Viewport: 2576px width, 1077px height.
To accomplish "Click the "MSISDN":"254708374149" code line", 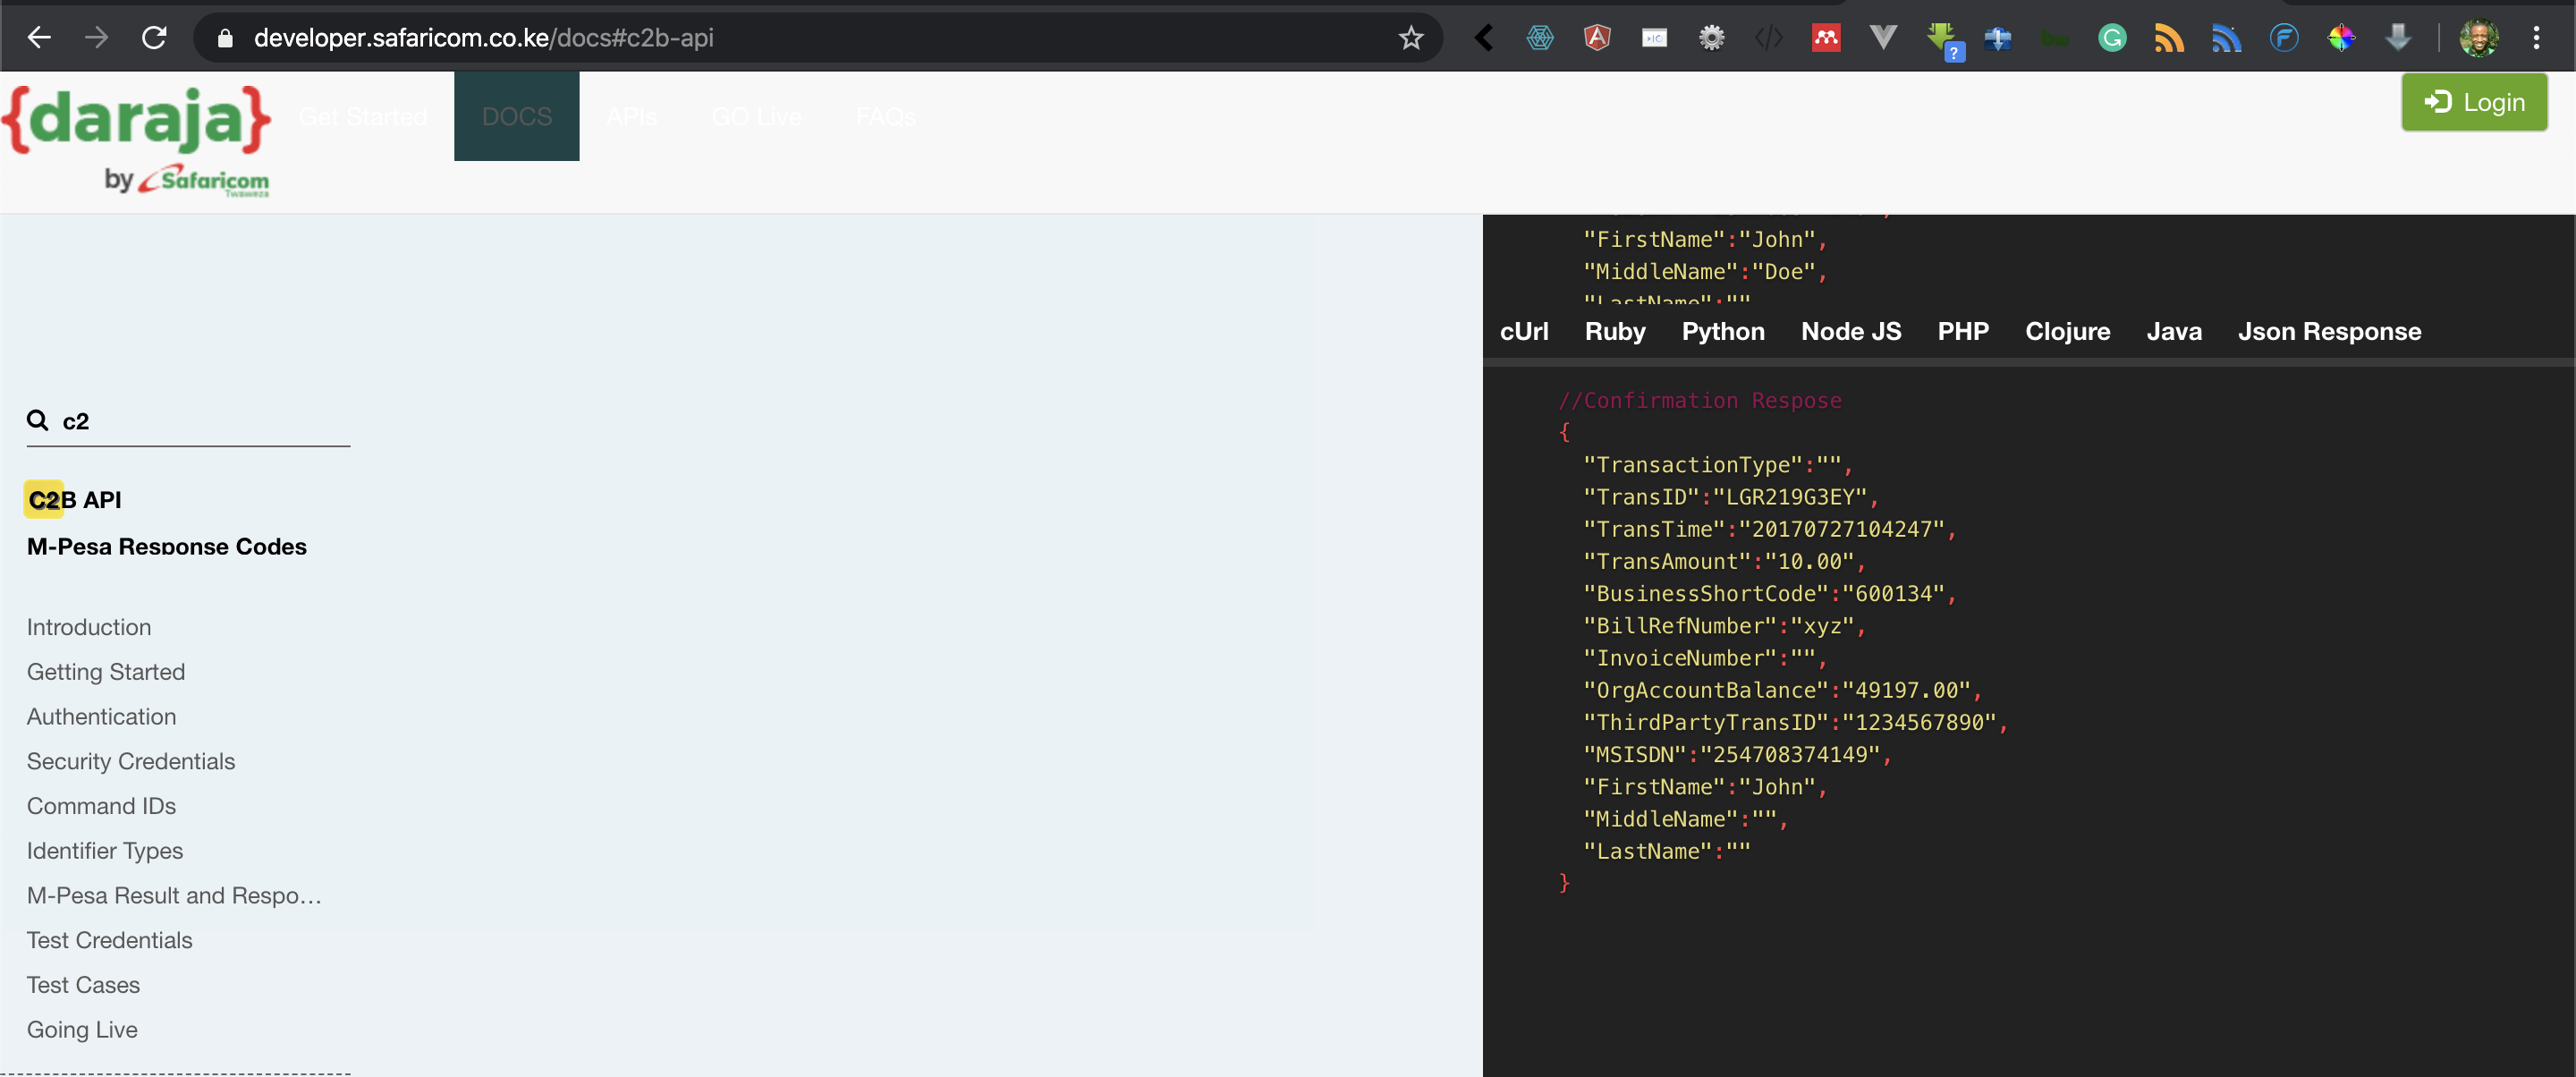I will [1737, 754].
